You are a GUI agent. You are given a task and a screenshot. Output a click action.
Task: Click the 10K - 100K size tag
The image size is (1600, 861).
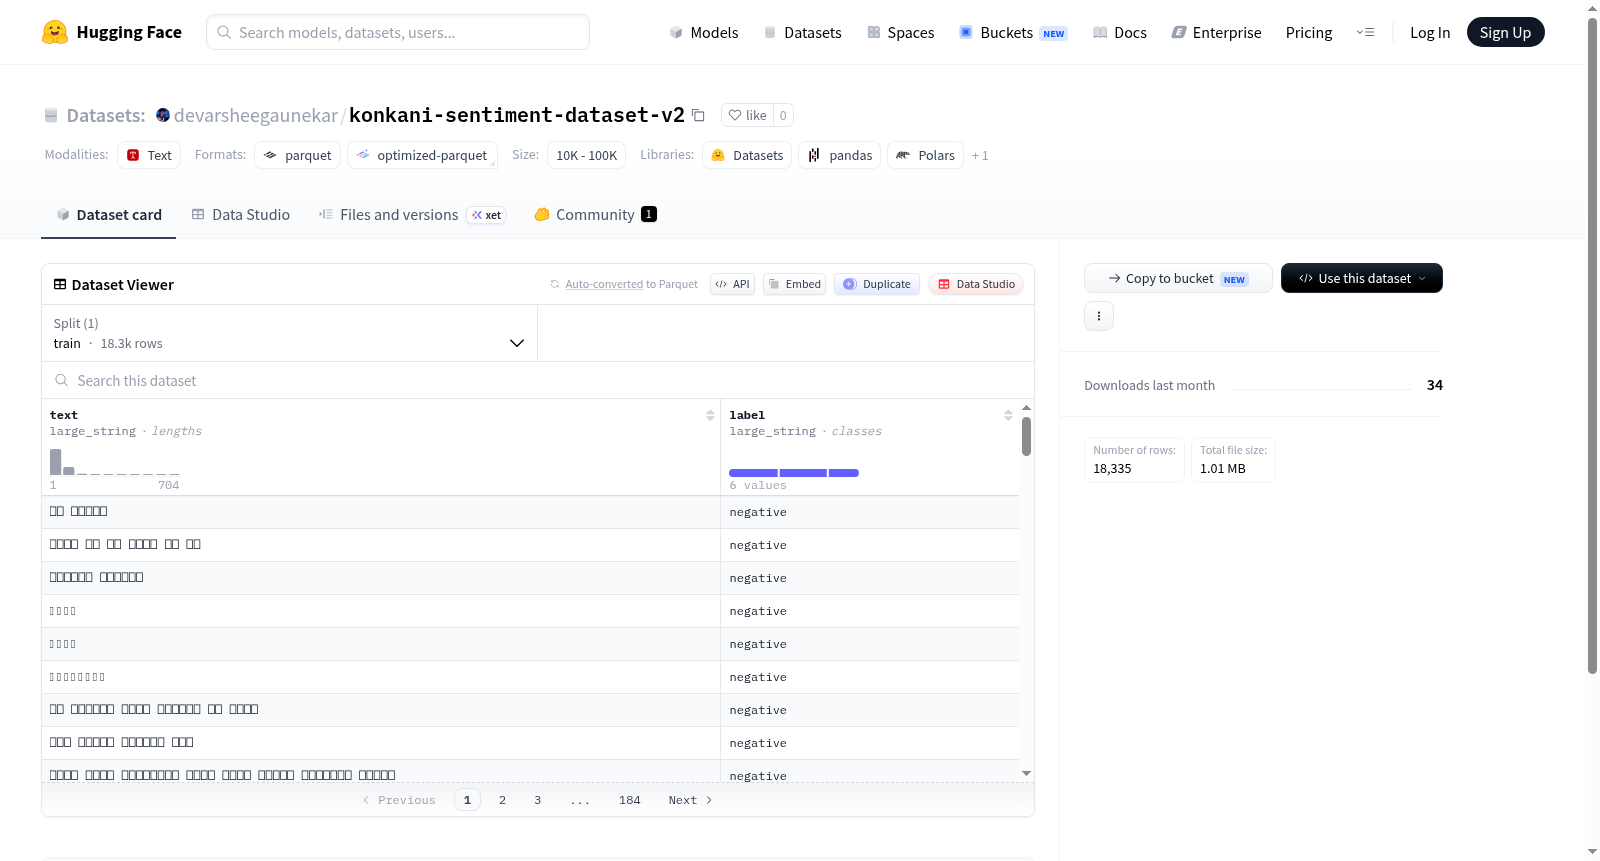pyautogui.click(x=586, y=155)
